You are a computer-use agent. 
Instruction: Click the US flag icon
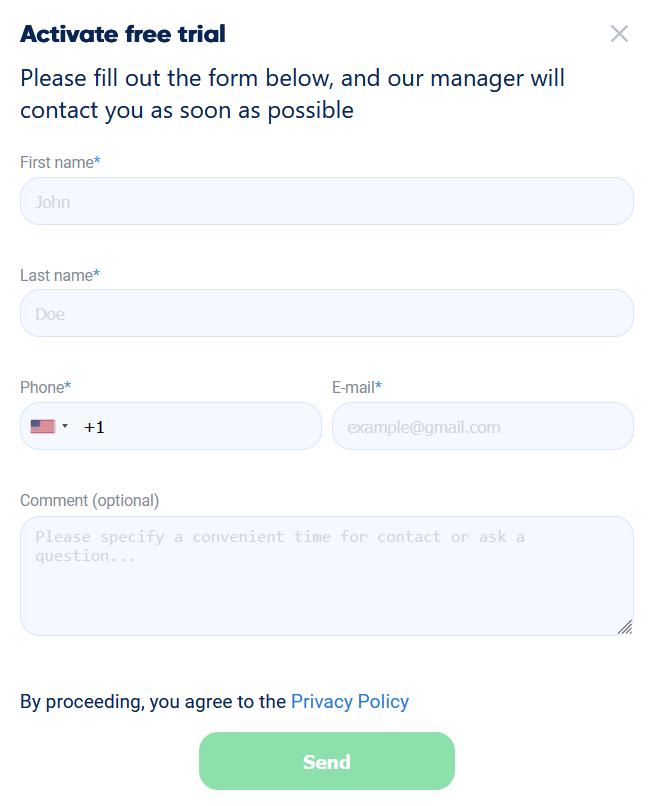[43, 426]
